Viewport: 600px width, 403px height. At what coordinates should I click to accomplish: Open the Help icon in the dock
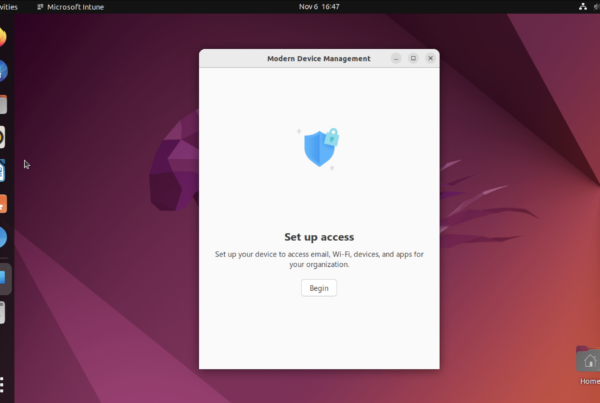(3, 237)
